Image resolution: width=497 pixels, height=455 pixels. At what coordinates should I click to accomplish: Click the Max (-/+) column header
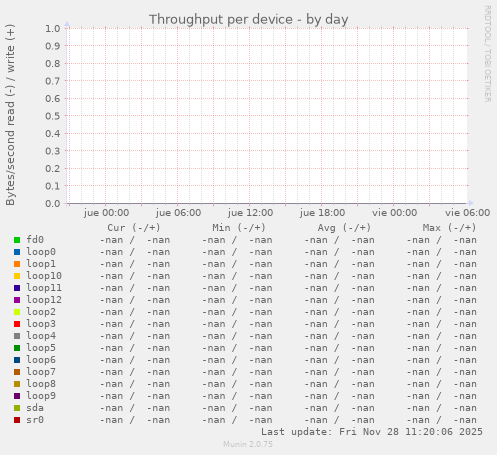[449, 228]
